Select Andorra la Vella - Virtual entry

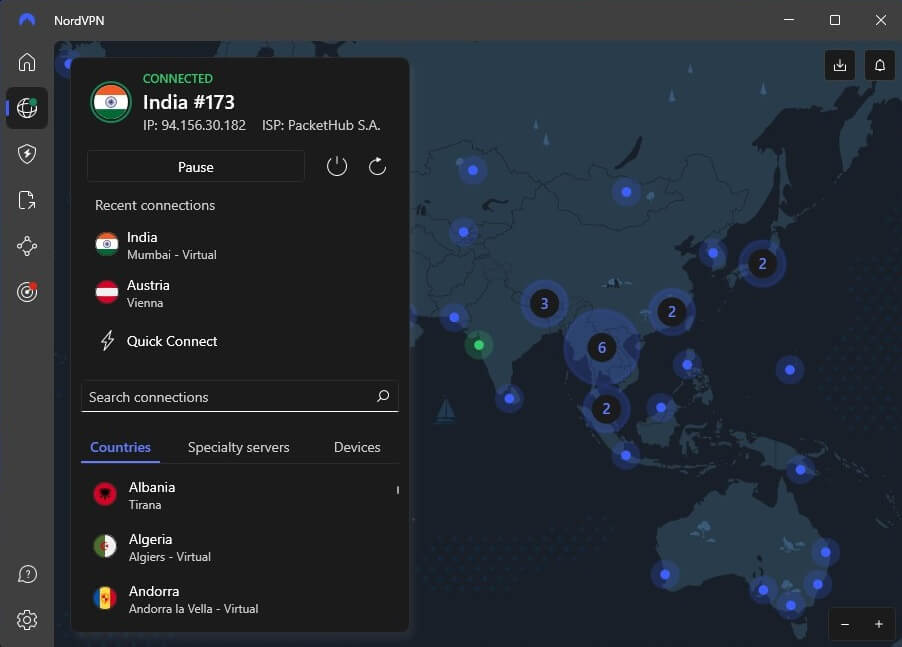pos(239,599)
